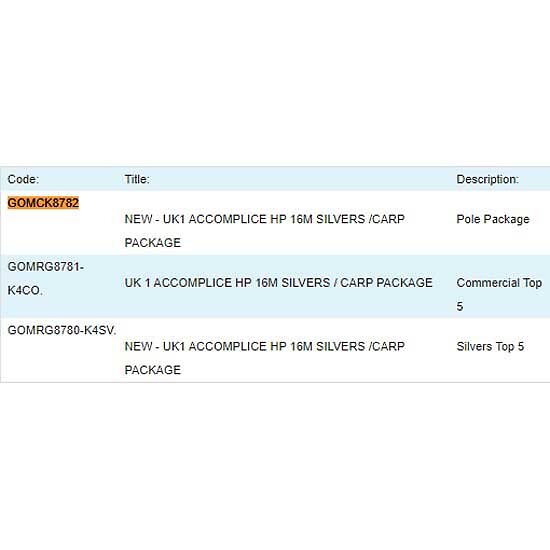This screenshot has width=550, height=550.
Task: Select the "Pole Package" description cell
Action: point(493,219)
